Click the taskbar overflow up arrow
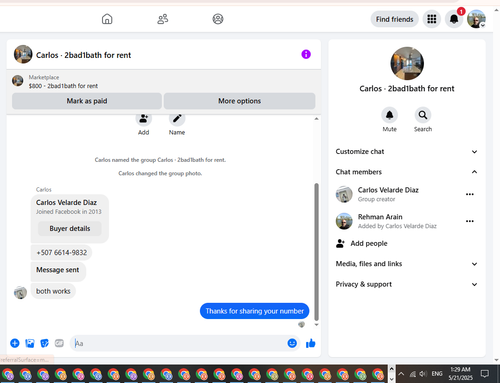Viewport: 500px width, 383px height. click(392, 369)
